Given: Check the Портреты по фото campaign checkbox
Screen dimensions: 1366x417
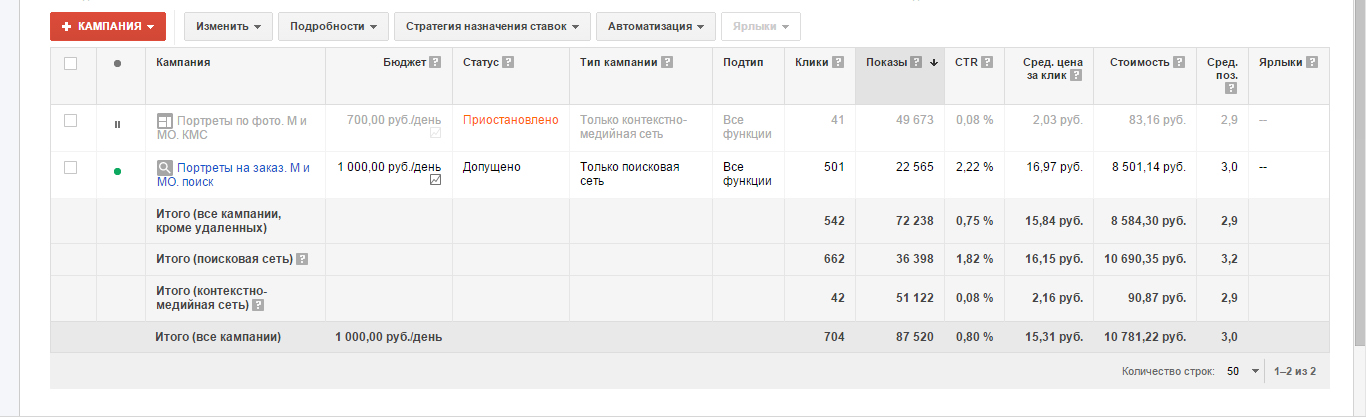Looking at the screenshot, I should [x=70, y=121].
